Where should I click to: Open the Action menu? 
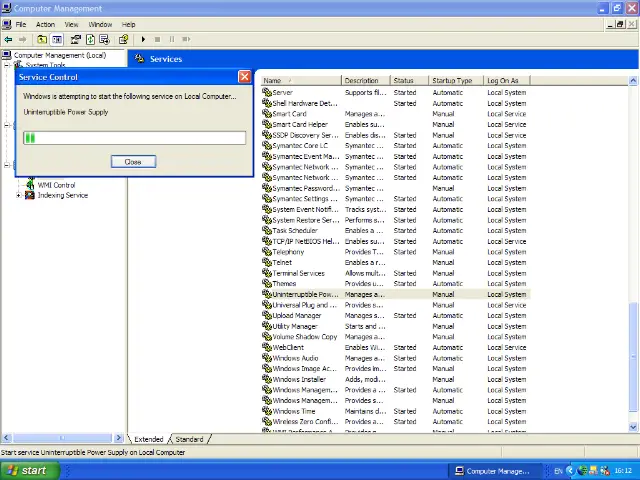coord(45,24)
